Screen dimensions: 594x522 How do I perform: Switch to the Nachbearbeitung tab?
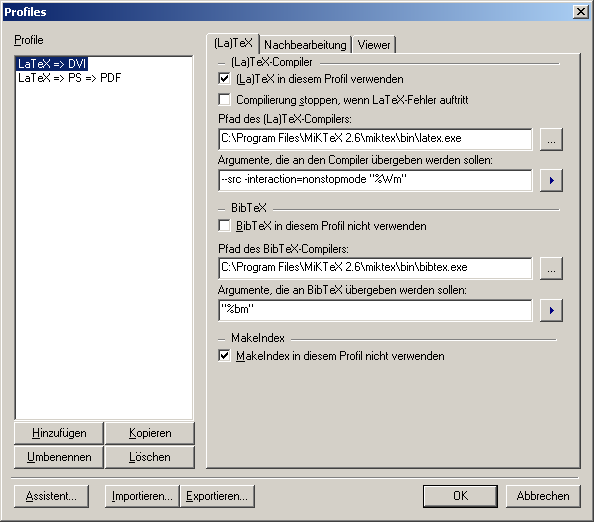[x=305, y=45]
